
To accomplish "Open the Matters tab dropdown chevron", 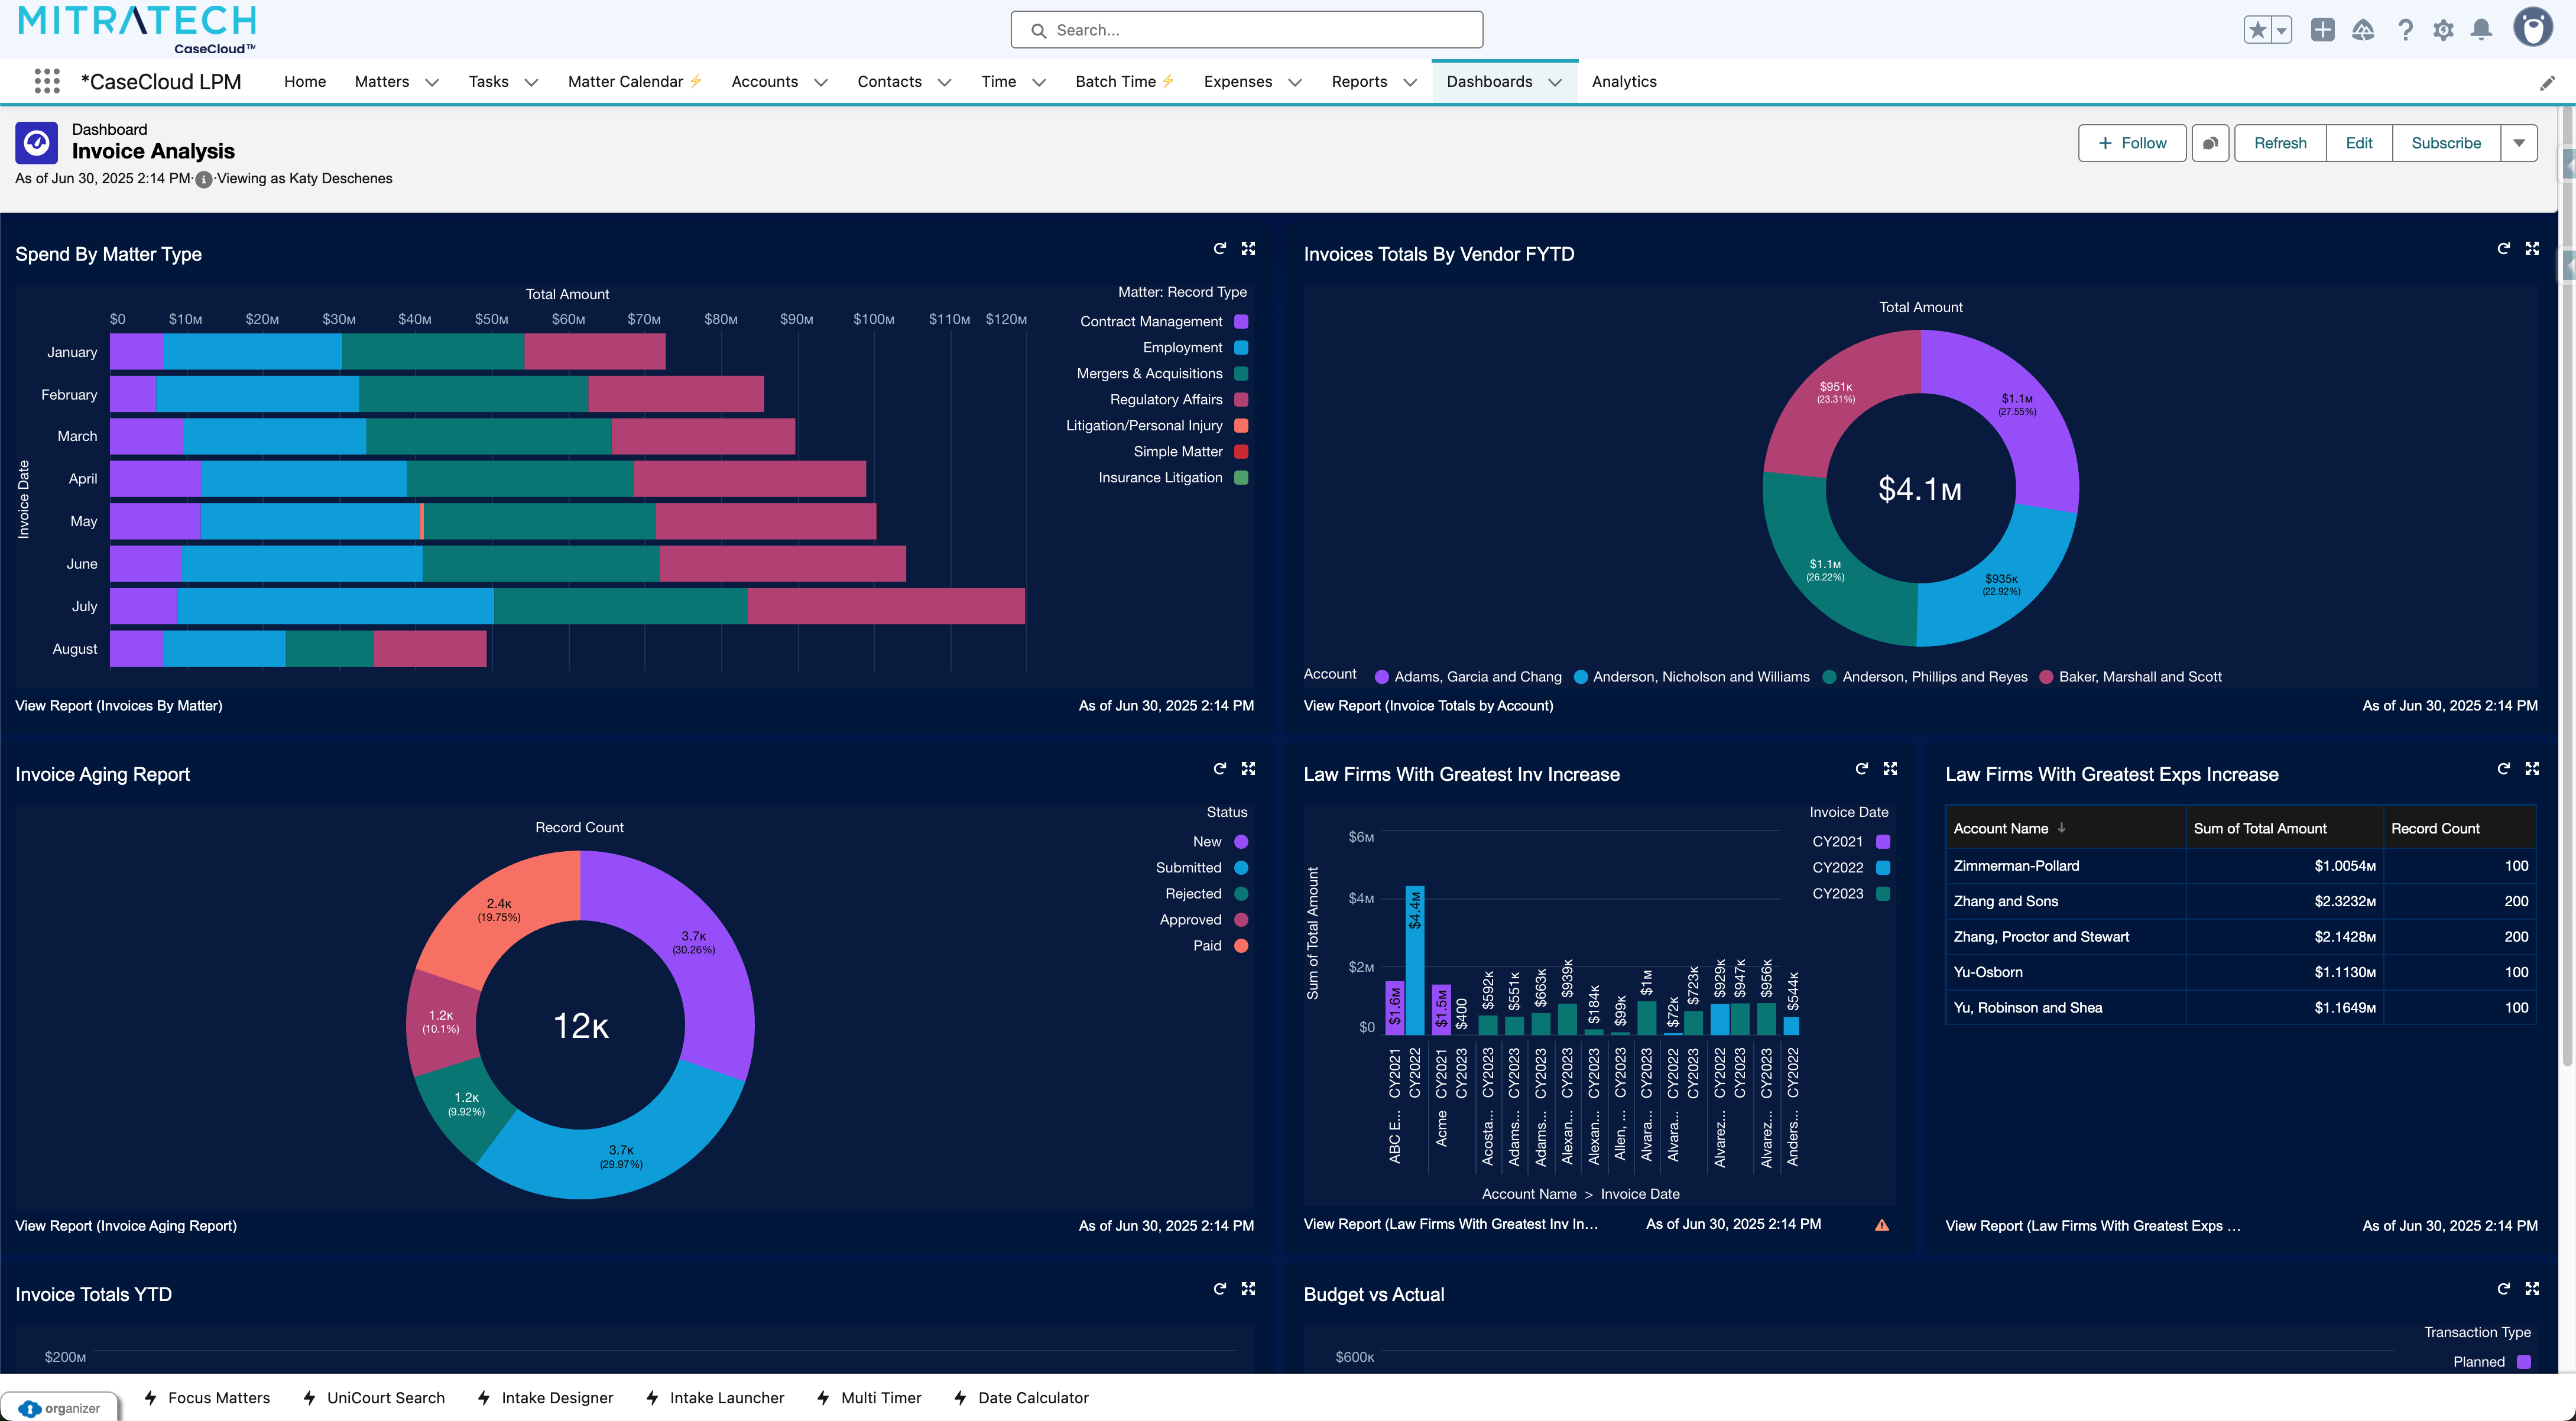I will [x=432, y=82].
